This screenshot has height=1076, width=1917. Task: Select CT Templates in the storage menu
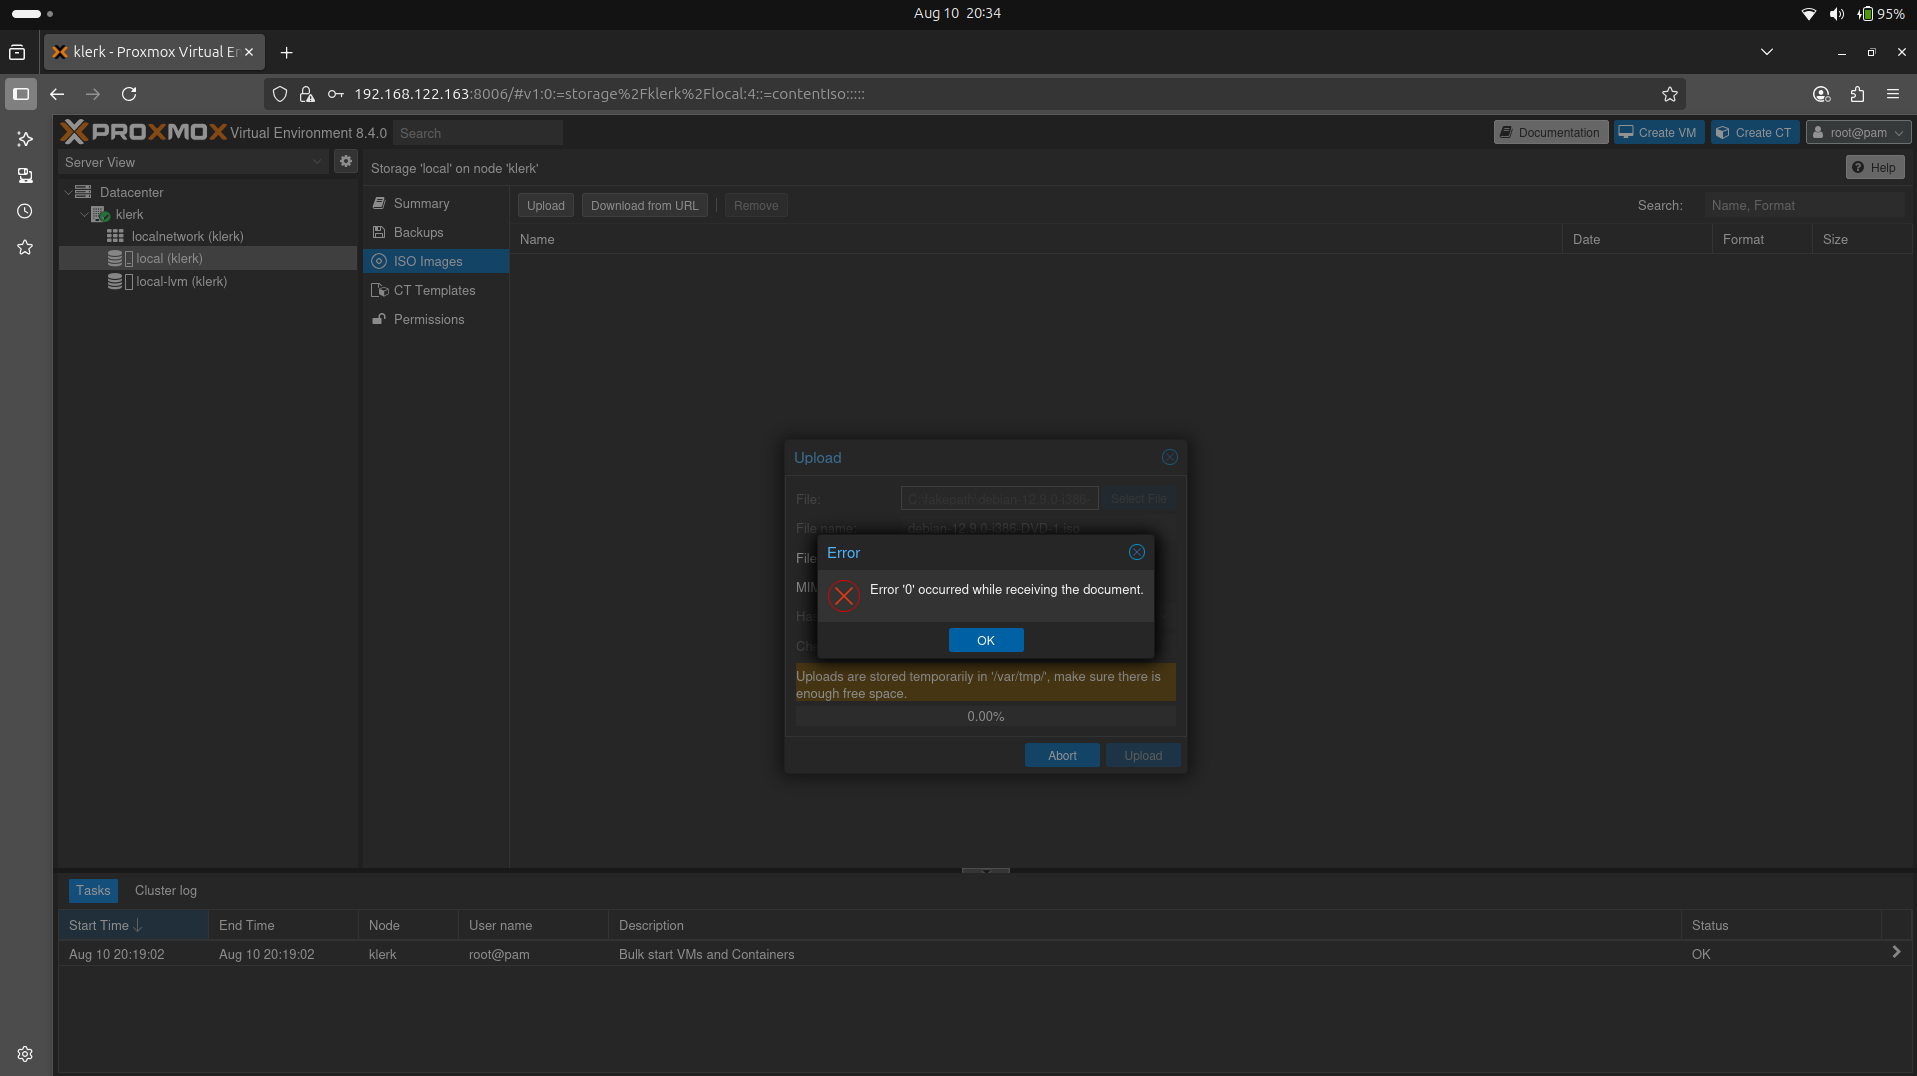coord(434,290)
